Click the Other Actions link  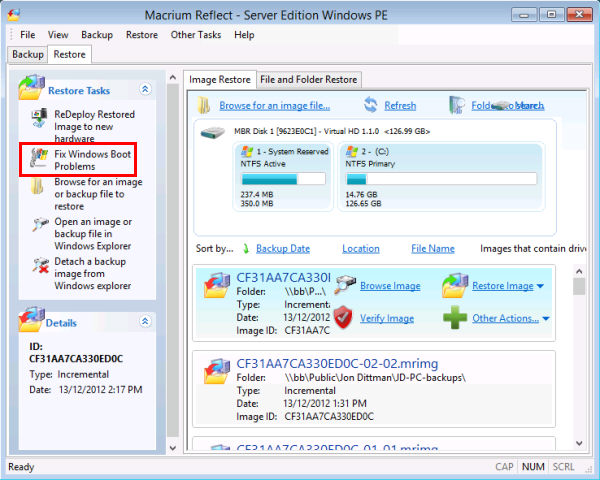(x=505, y=318)
